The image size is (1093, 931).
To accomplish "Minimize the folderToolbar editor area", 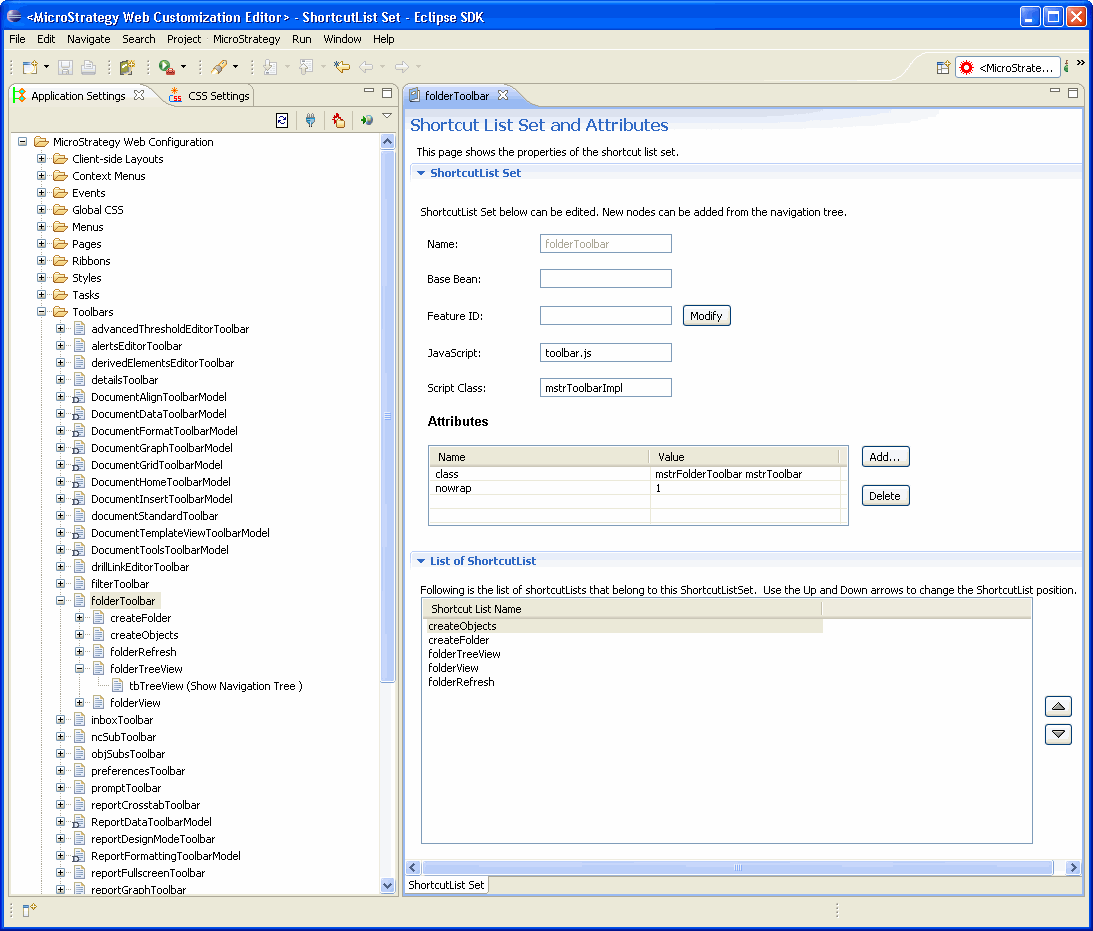I will pos(1055,91).
